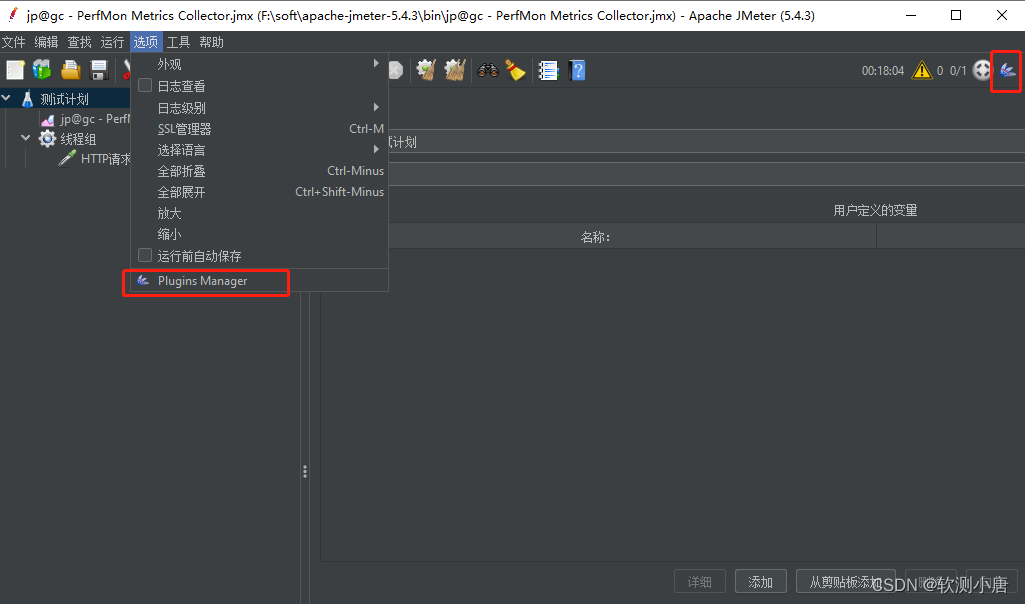This screenshot has width=1025, height=604.
Task: Click the New test plan toolbar icon
Action: coord(15,70)
